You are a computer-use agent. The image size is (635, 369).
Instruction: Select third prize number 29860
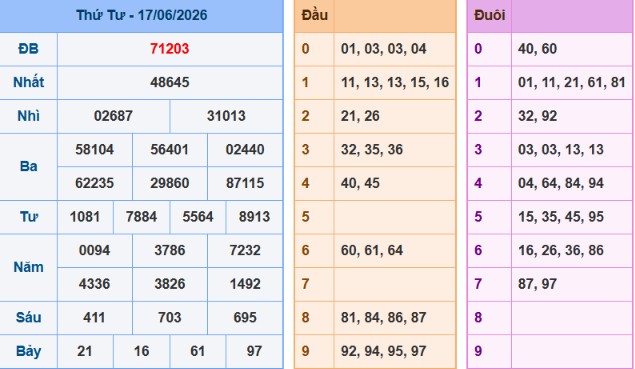(170, 183)
